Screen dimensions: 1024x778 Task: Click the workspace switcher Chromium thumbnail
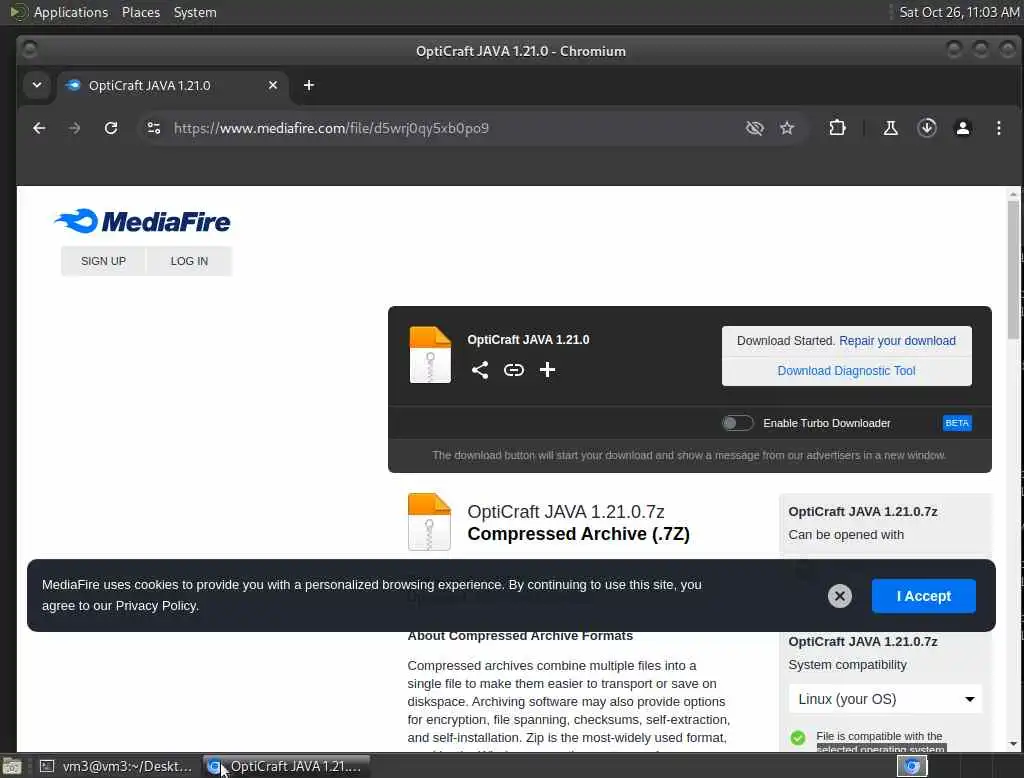pos(912,766)
